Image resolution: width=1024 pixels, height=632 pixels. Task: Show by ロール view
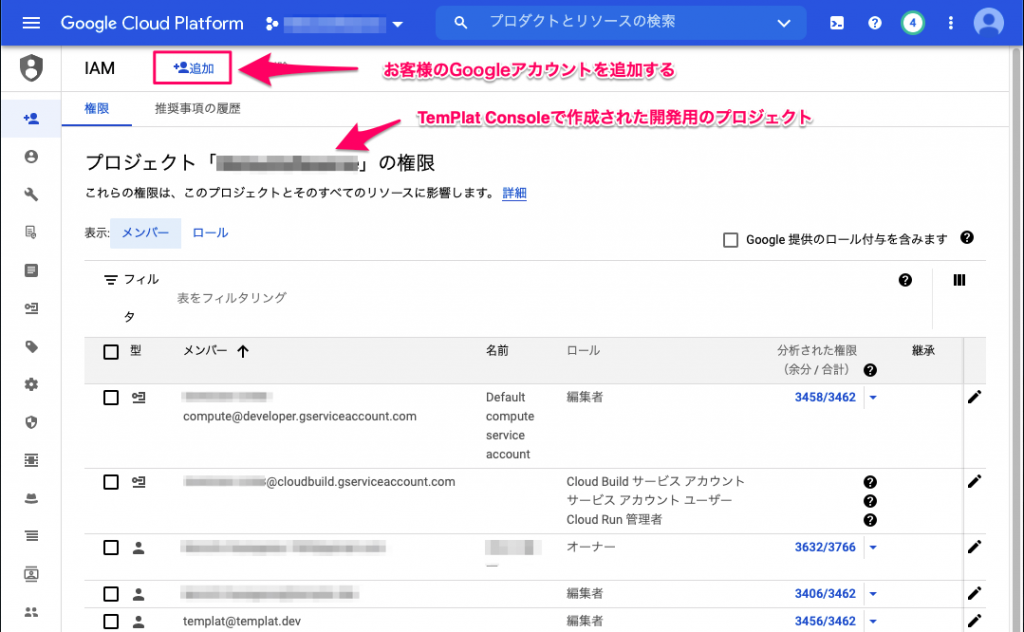click(210, 233)
